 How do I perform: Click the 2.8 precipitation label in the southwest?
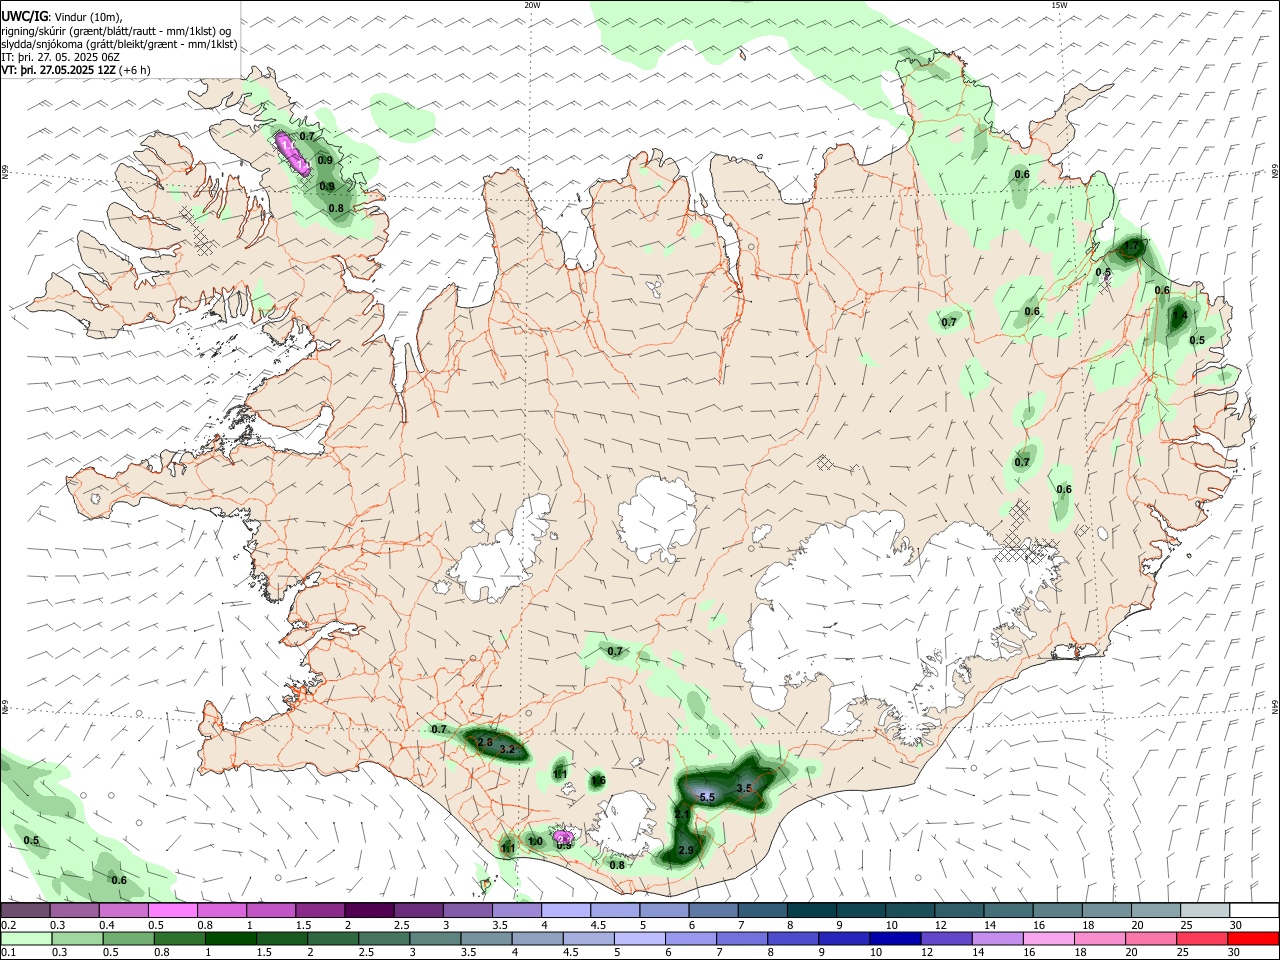486,742
